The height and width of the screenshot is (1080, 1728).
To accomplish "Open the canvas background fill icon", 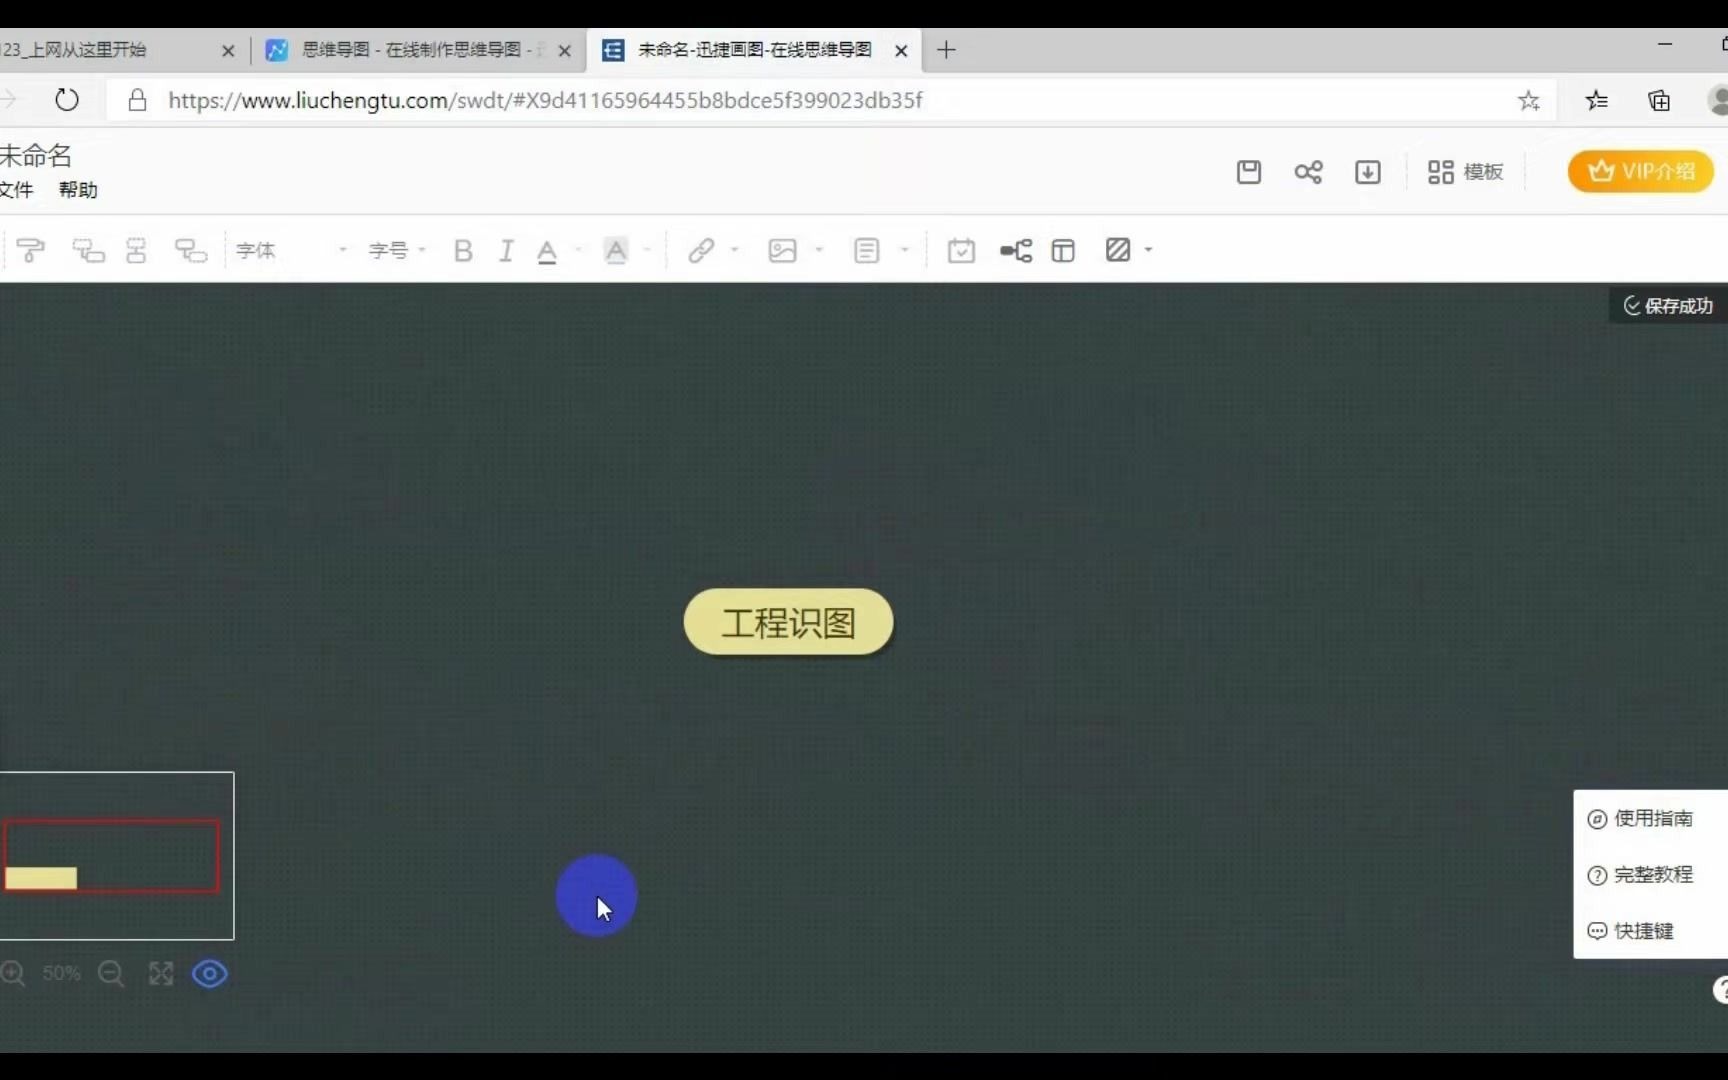I will point(1118,250).
